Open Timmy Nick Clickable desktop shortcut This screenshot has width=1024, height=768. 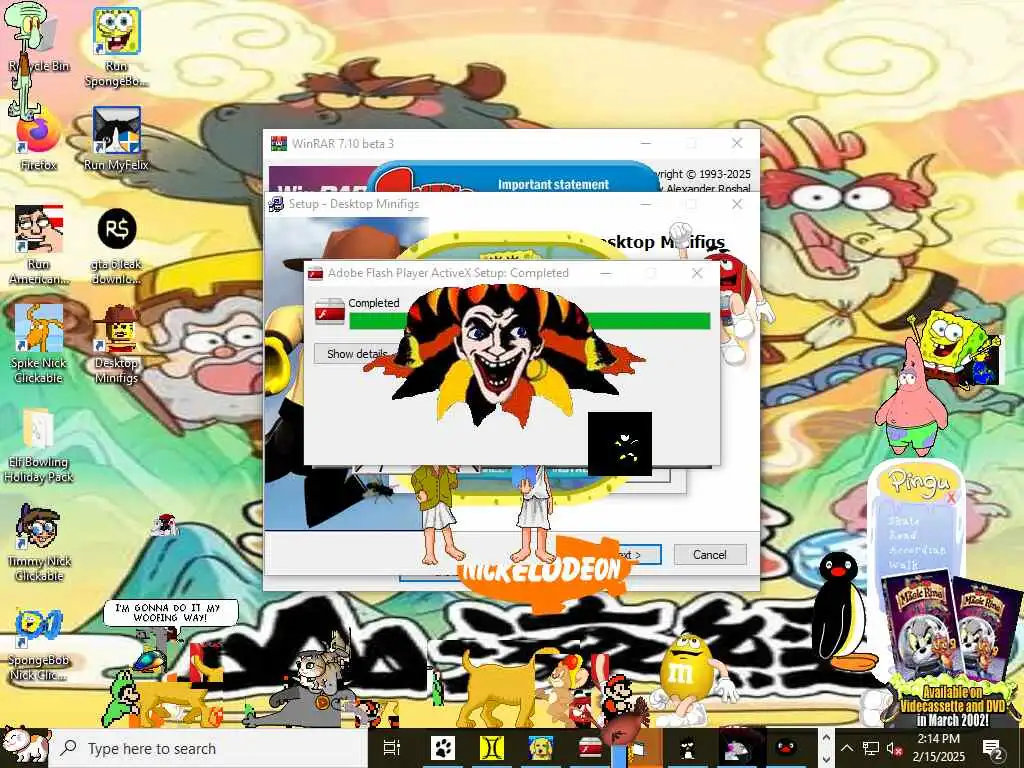pos(39,543)
